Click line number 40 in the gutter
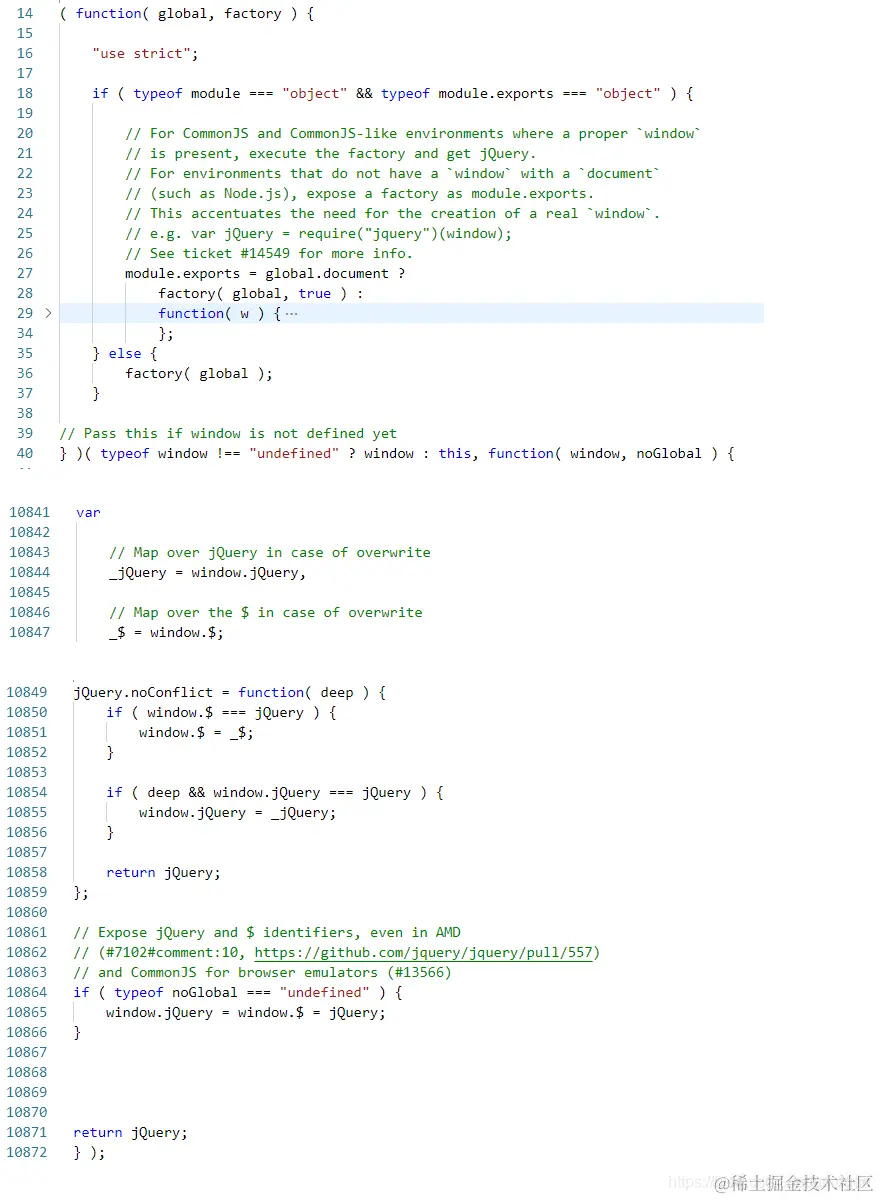Image resolution: width=880 pixels, height=1200 pixels. tap(25, 453)
